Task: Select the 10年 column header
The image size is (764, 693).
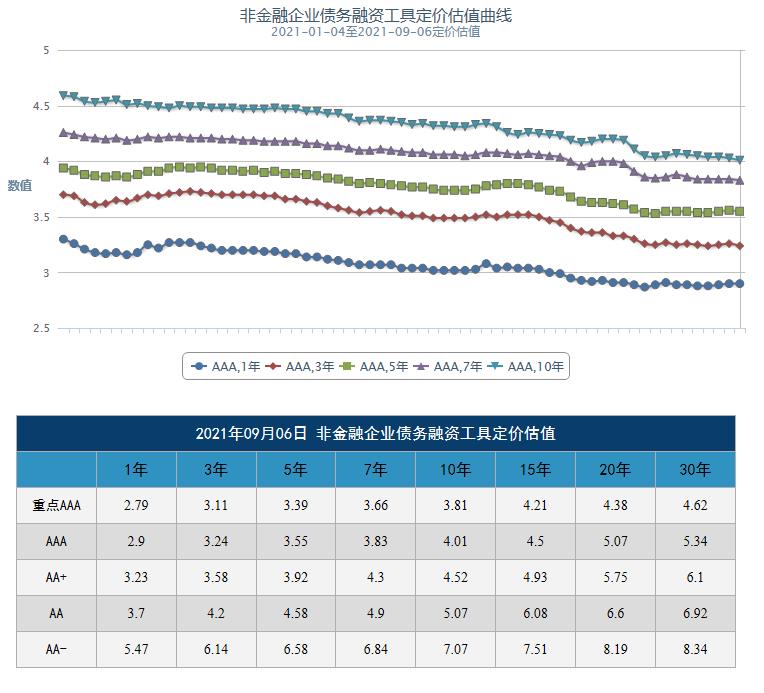Action: pos(455,469)
